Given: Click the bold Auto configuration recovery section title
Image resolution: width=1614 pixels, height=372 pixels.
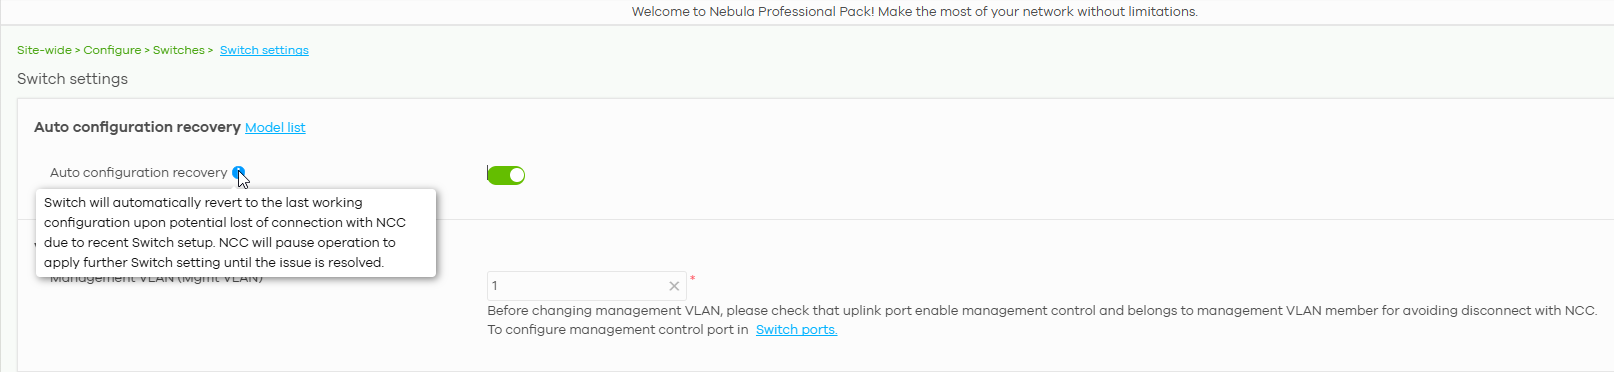Looking at the screenshot, I should (x=137, y=127).
